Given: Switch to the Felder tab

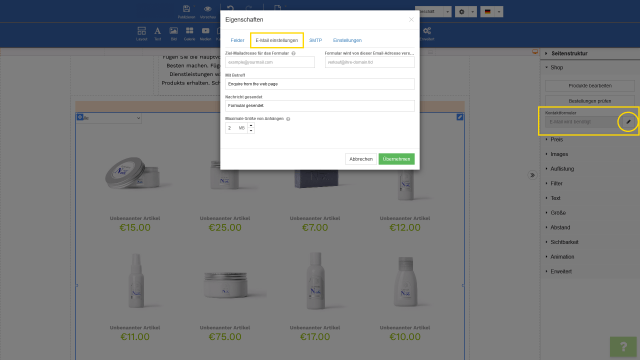Looking at the screenshot, I should pos(238,40).
